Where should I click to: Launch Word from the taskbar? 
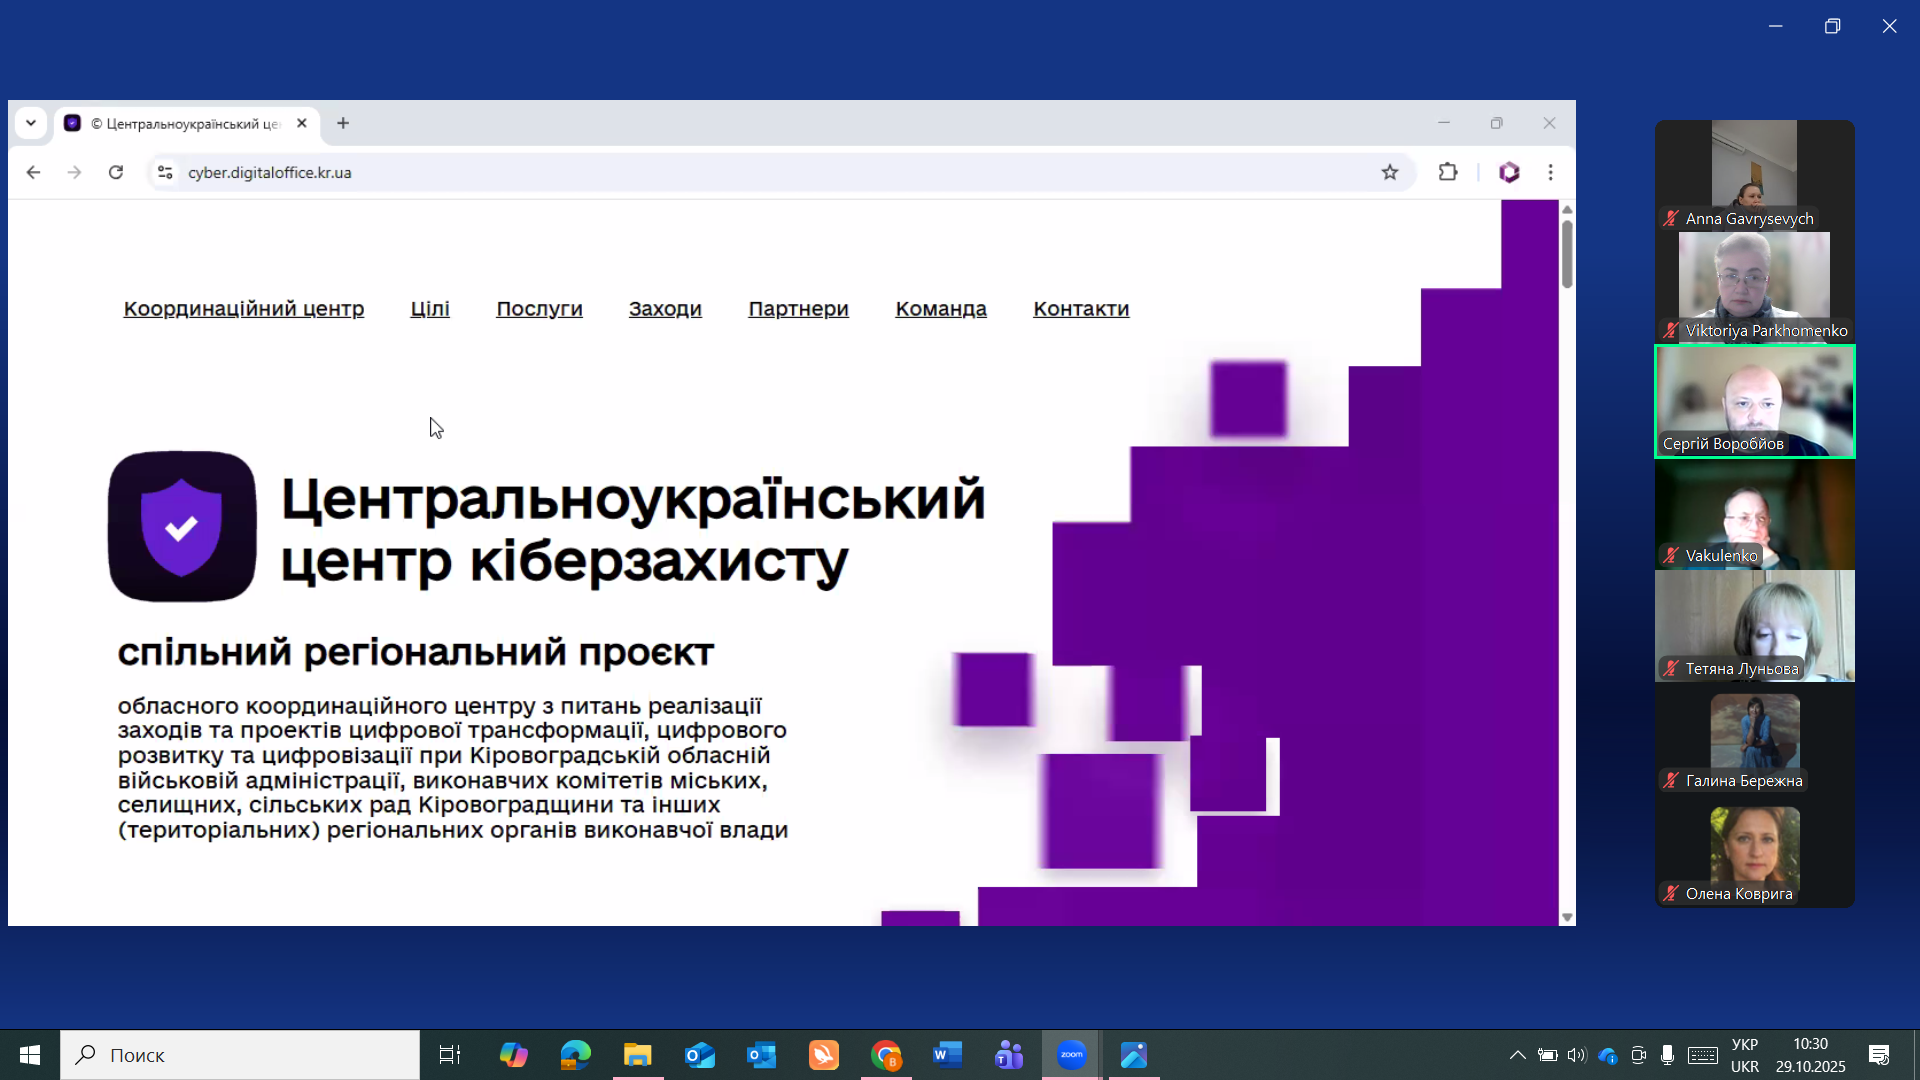[947, 1055]
